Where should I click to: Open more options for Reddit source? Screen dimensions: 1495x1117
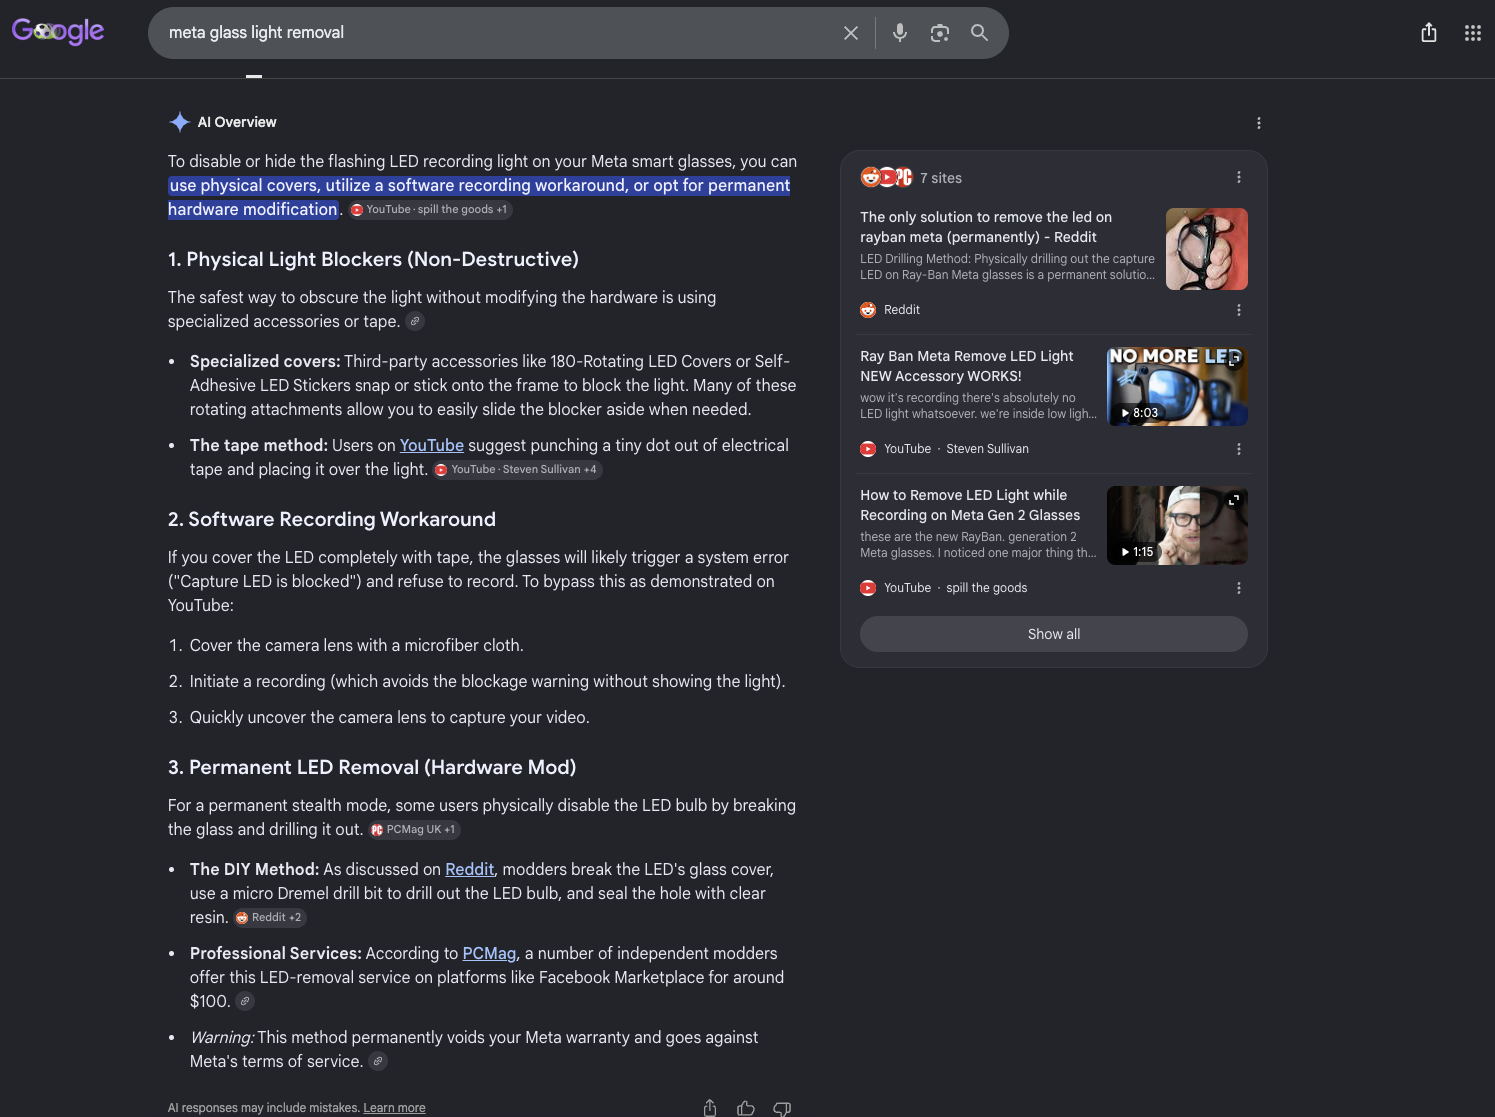[1239, 310]
